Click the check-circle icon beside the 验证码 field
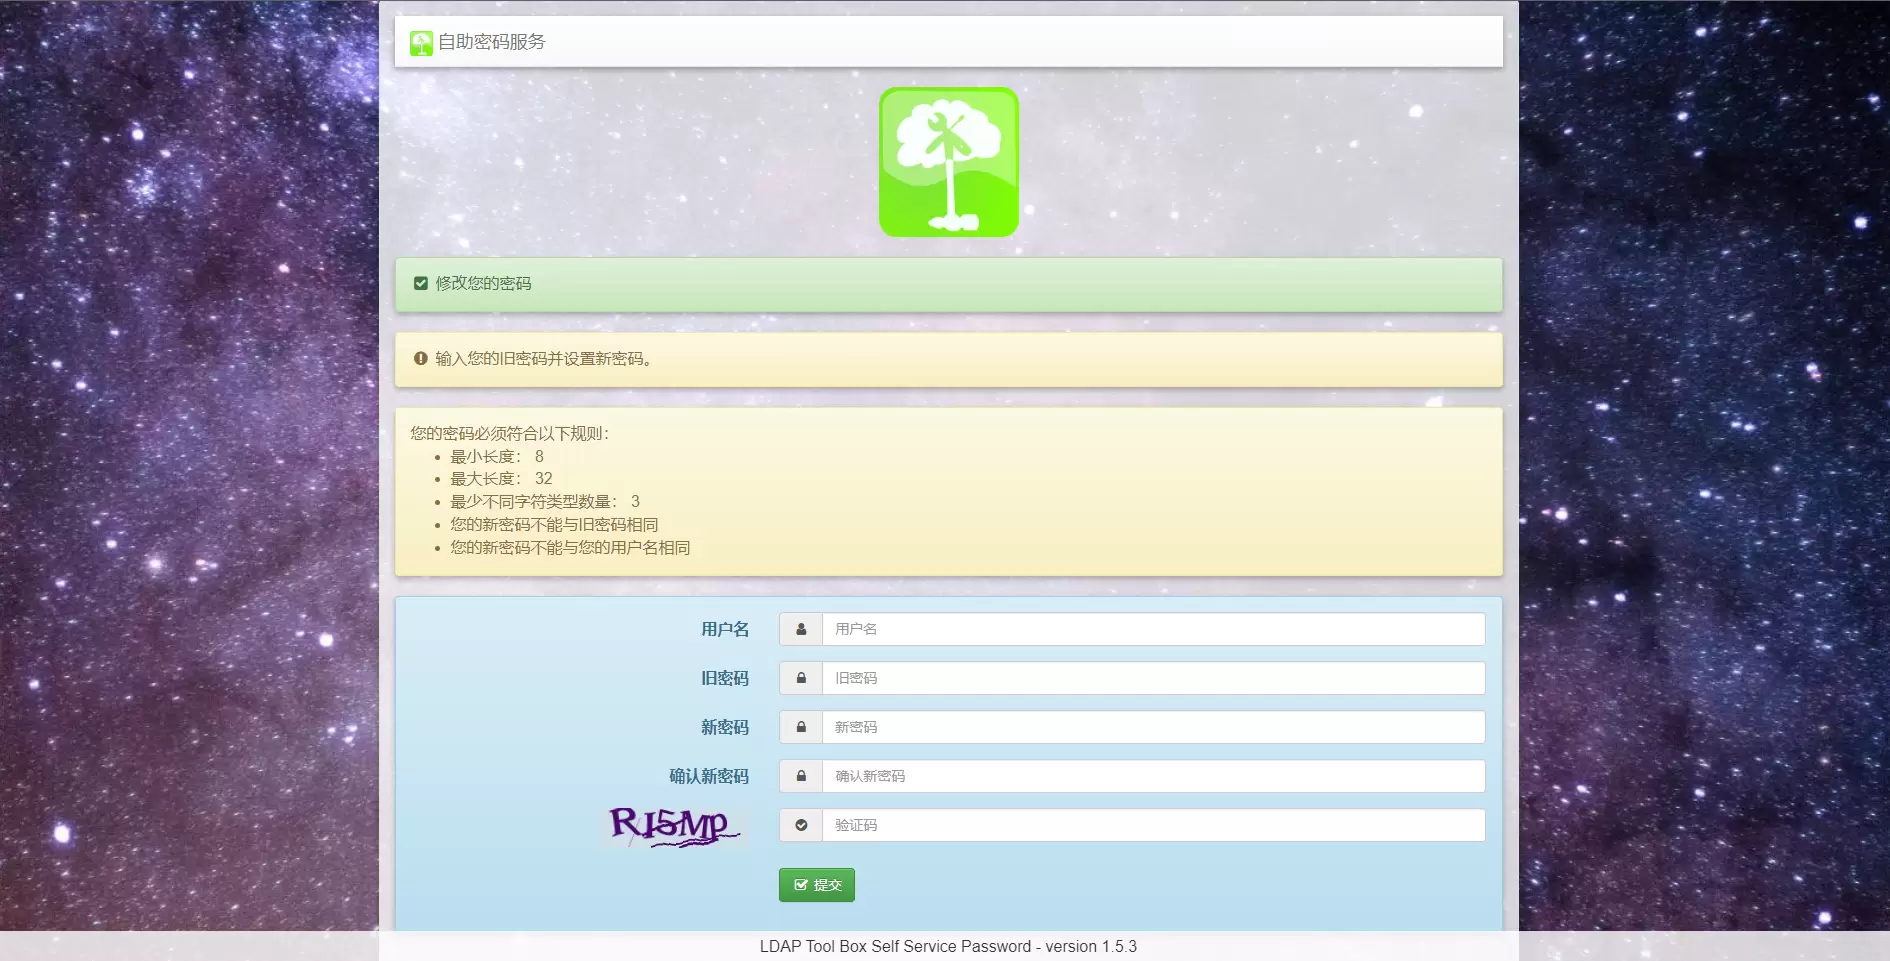 [x=801, y=826]
